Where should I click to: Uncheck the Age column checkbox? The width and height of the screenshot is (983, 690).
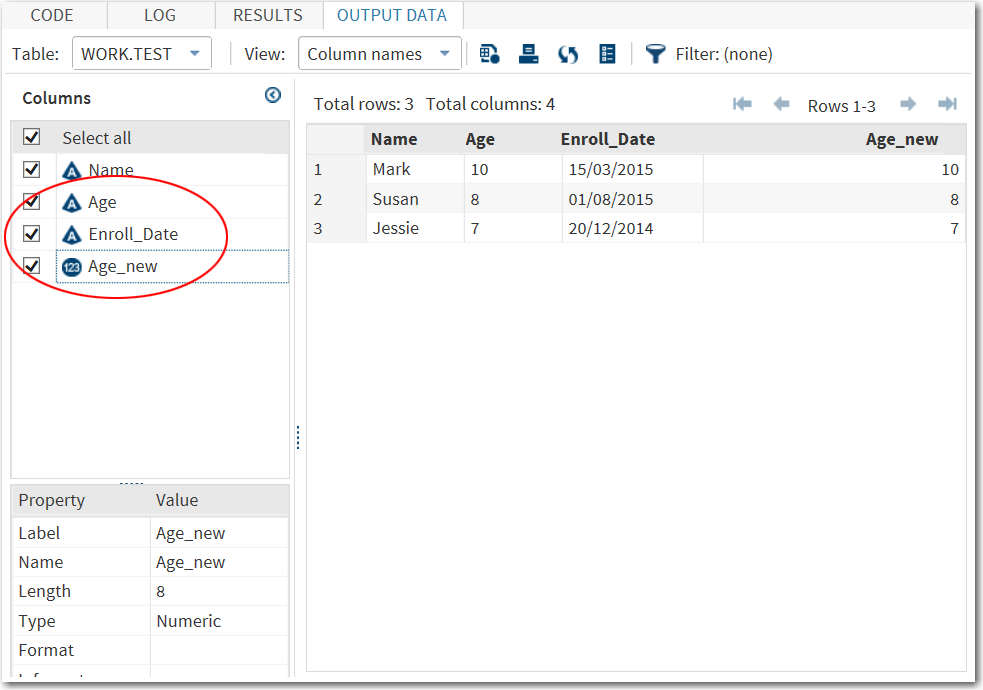pos(30,201)
